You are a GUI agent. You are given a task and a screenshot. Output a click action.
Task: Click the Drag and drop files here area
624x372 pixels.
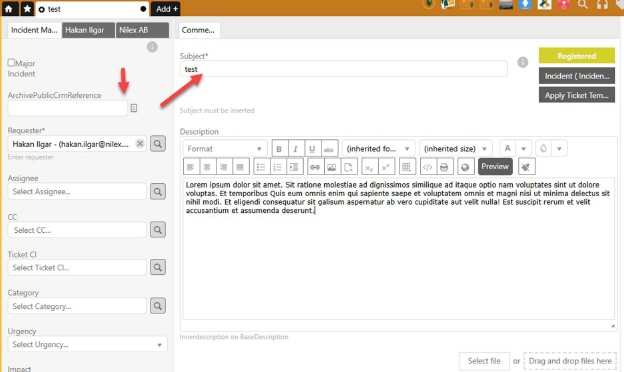[570, 361]
